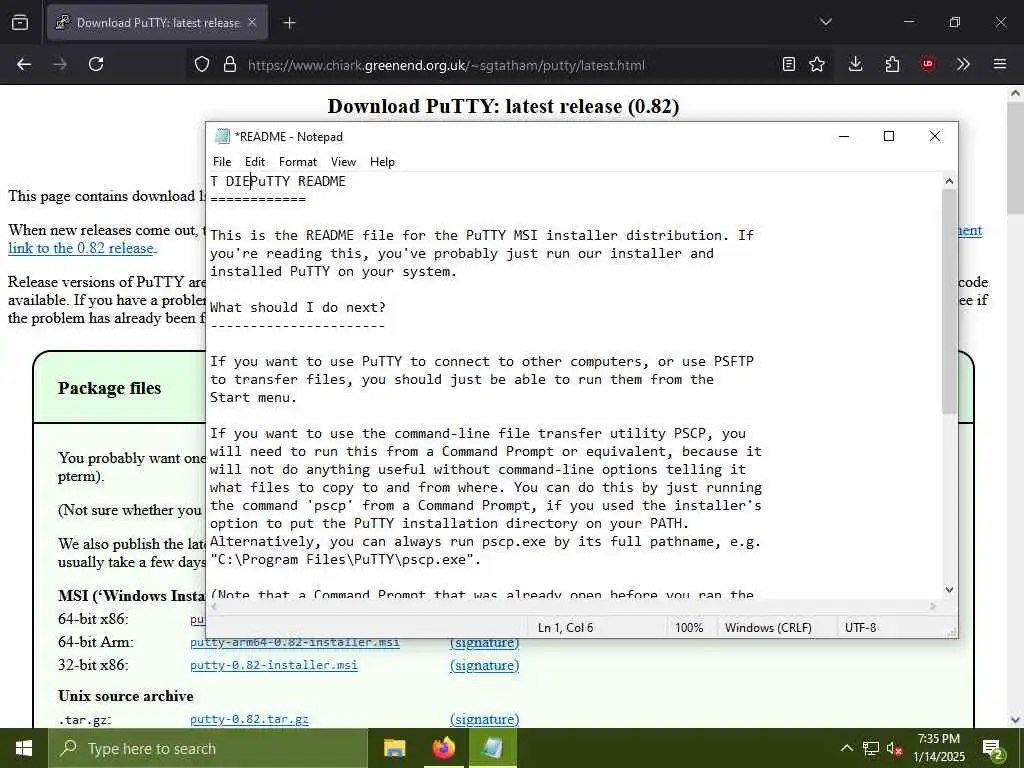Open signature link for 32-bit x86 installer
1024x768 pixels.
(485, 665)
